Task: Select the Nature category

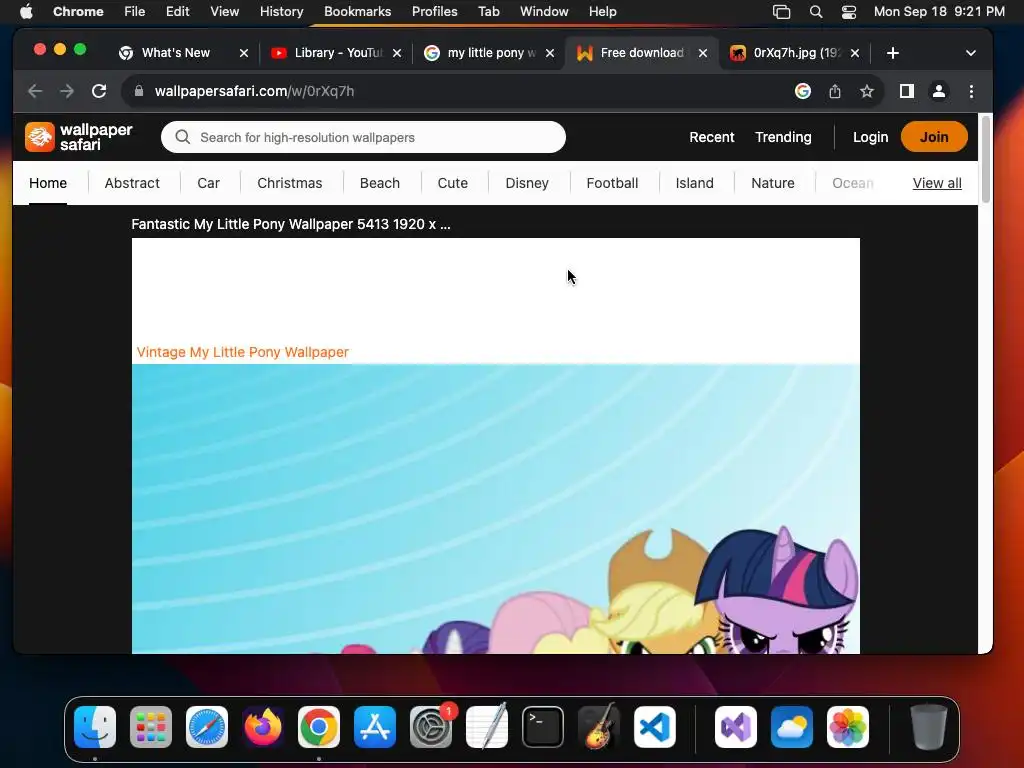Action: pyautogui.click(x=773, y=184)
